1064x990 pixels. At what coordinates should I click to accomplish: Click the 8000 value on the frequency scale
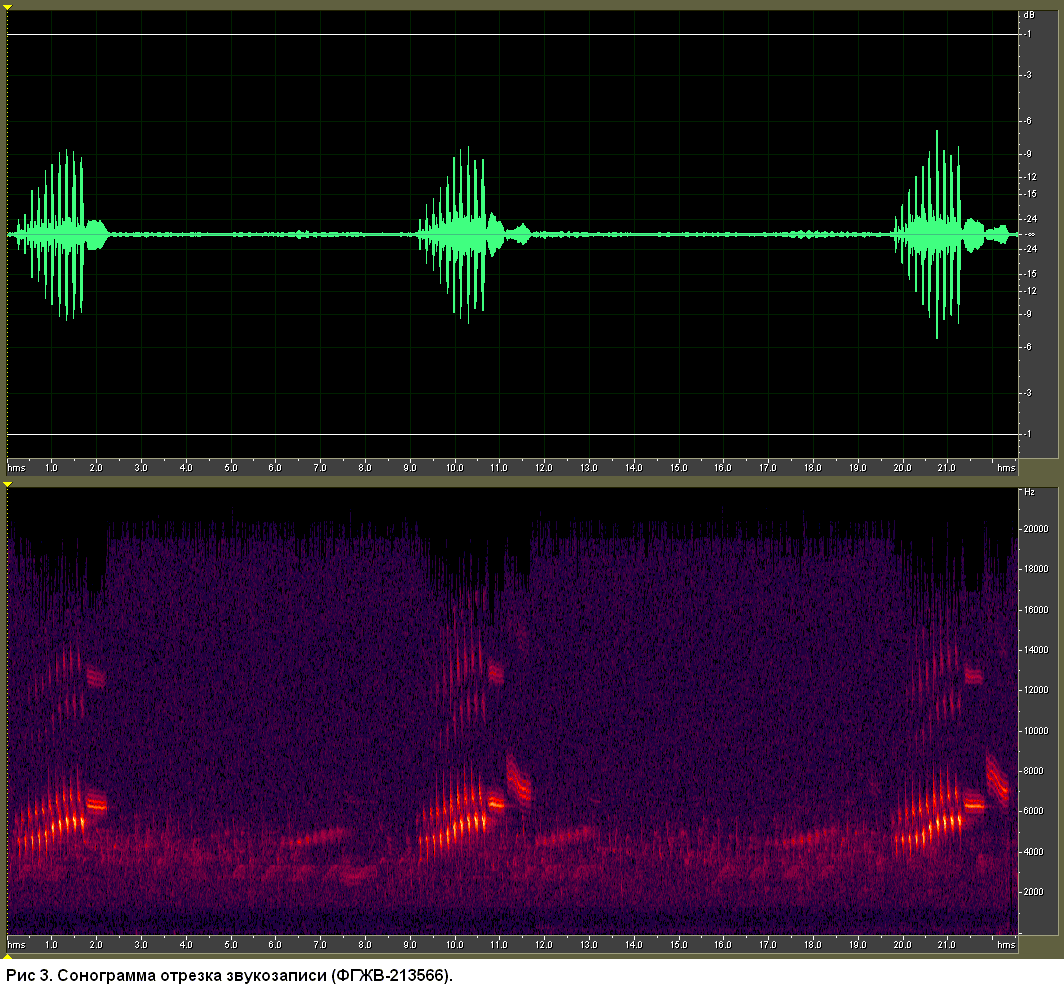click(1033, 771)
